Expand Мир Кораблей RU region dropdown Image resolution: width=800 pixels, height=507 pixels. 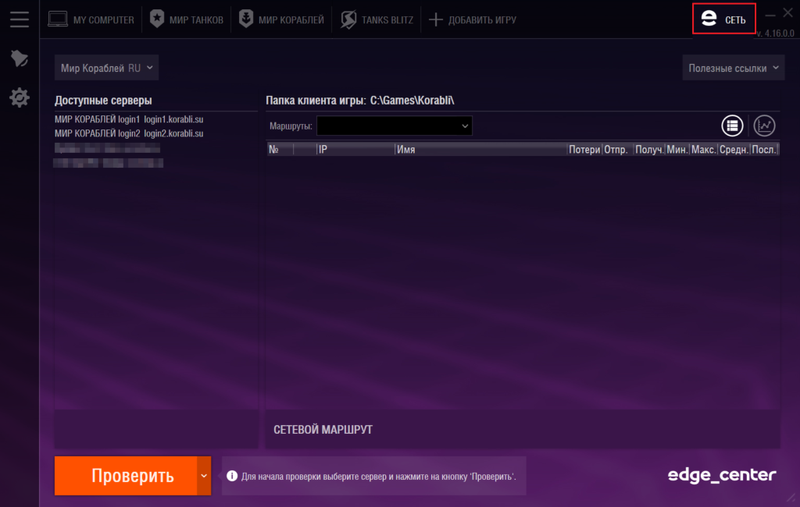(x=107, y=68)
